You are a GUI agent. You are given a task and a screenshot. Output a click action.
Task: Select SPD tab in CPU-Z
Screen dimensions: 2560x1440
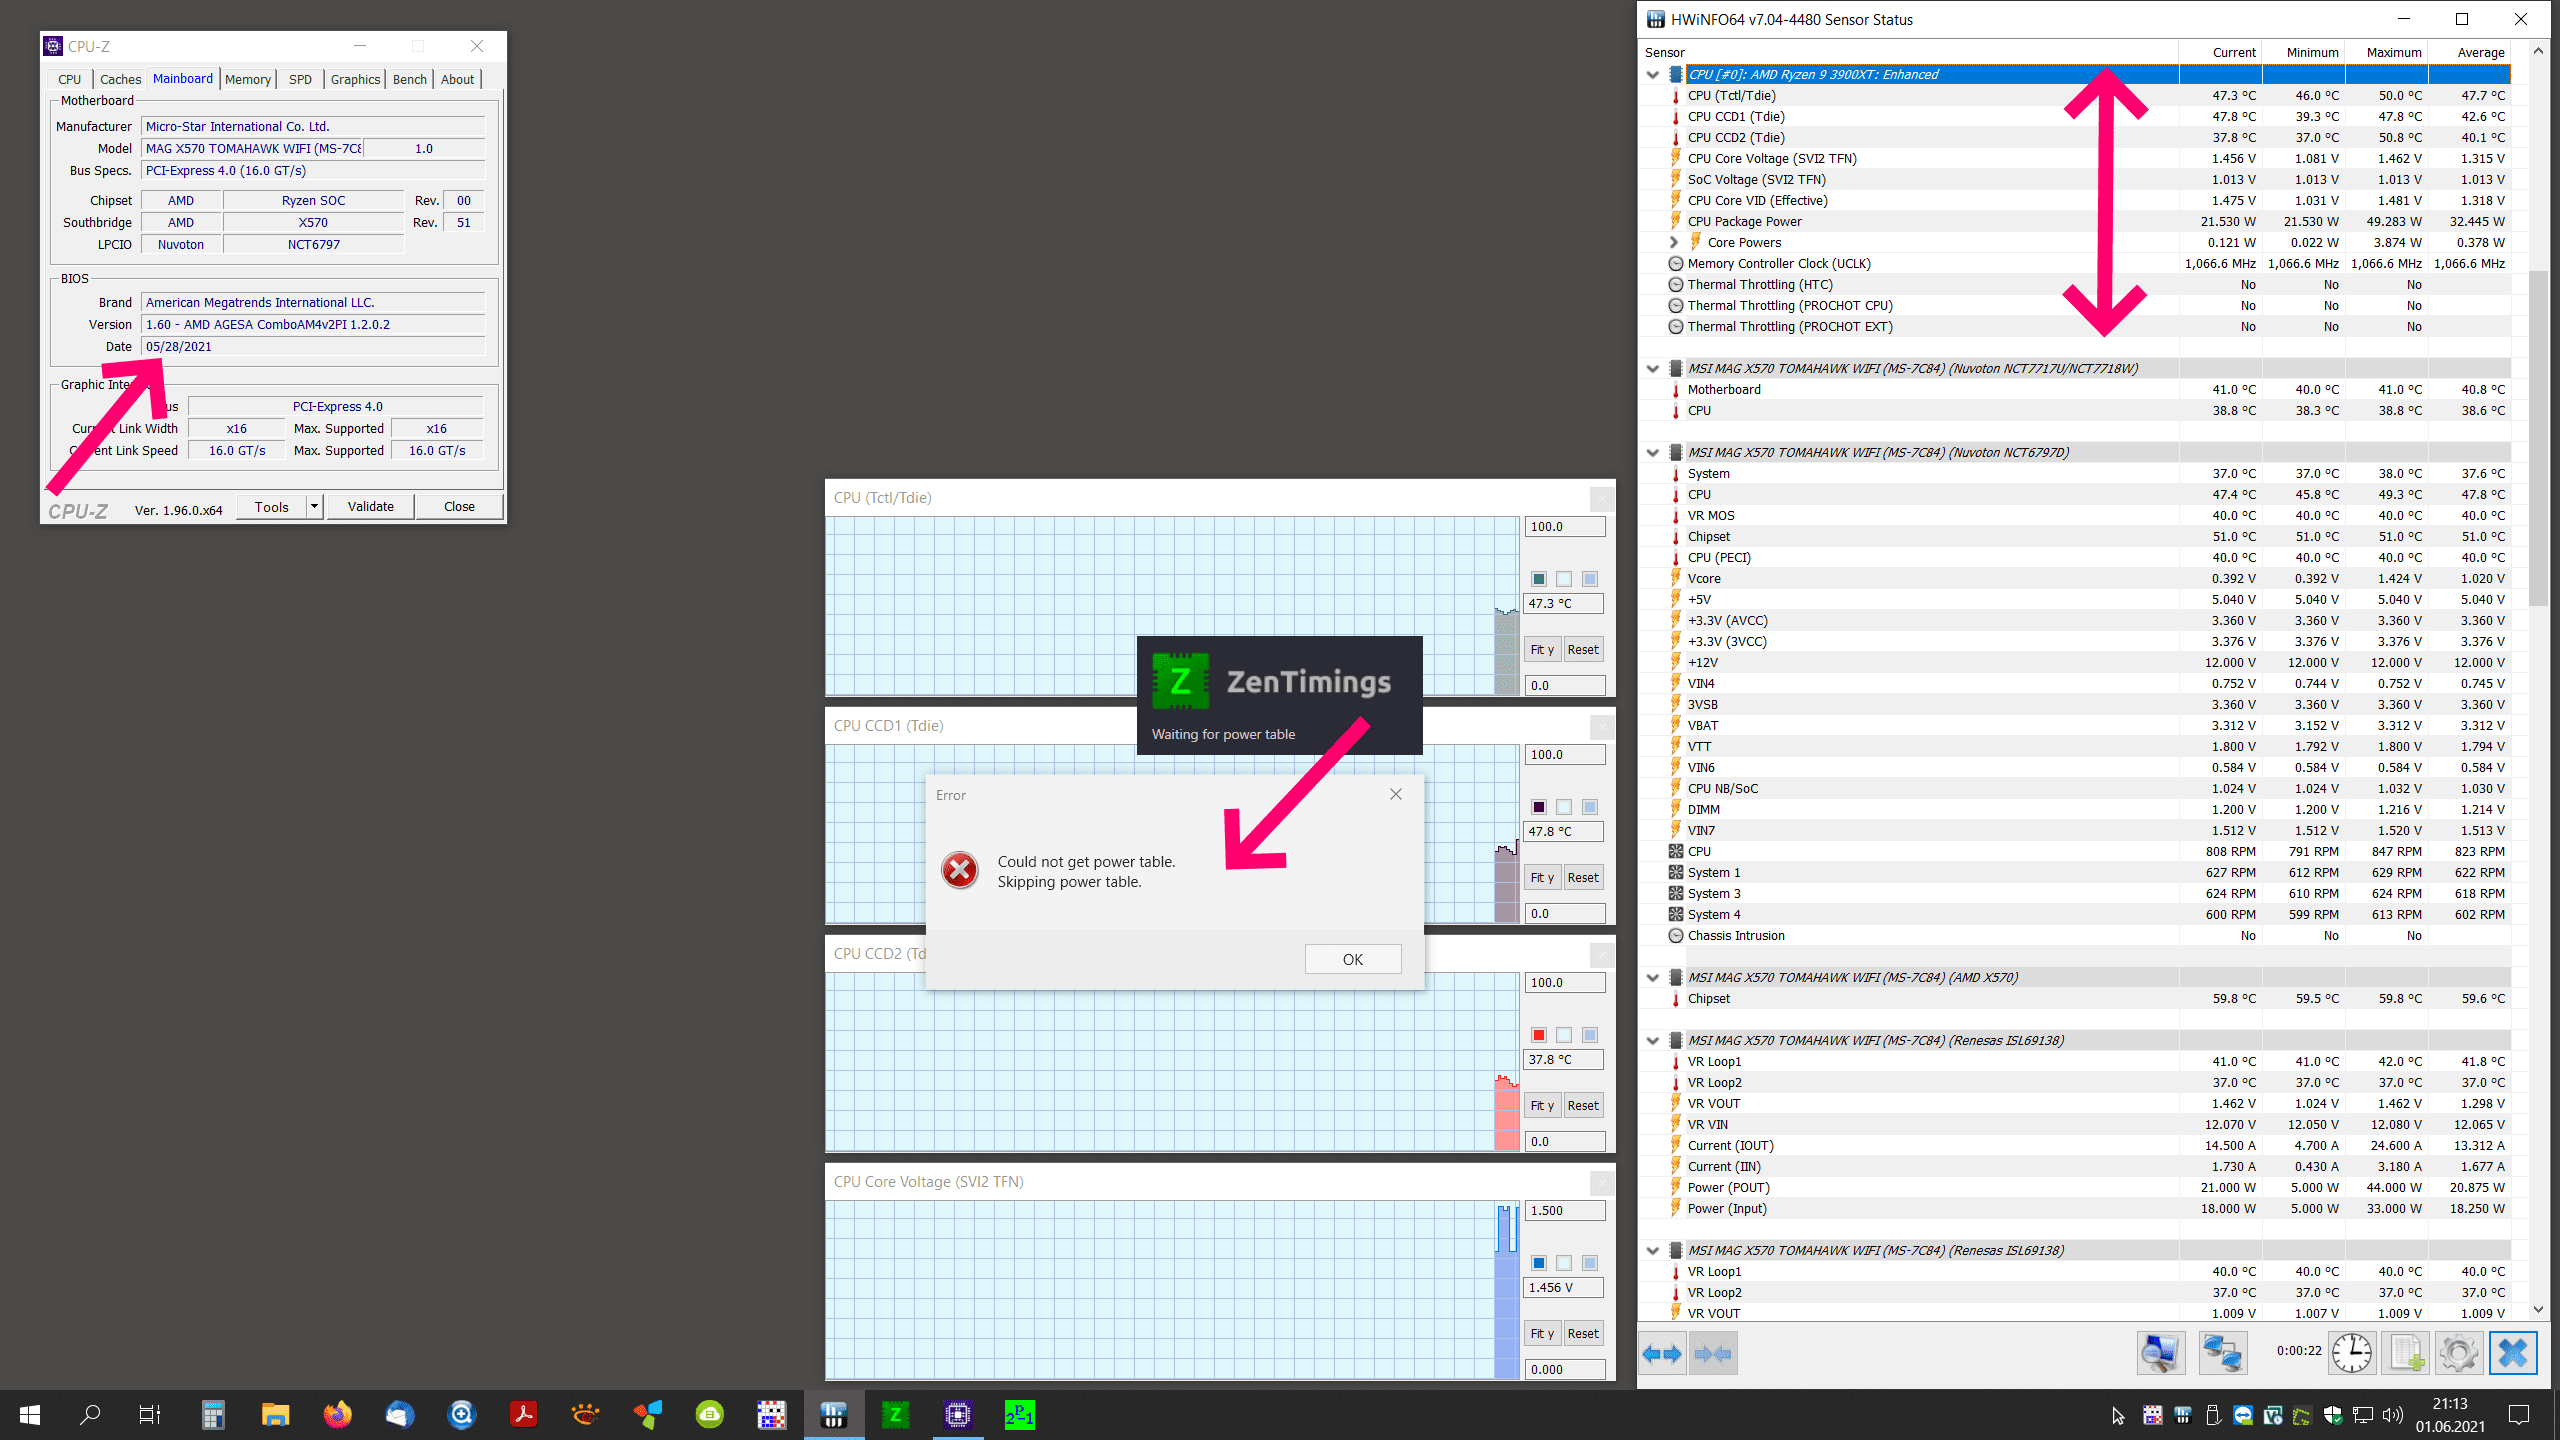300,79
